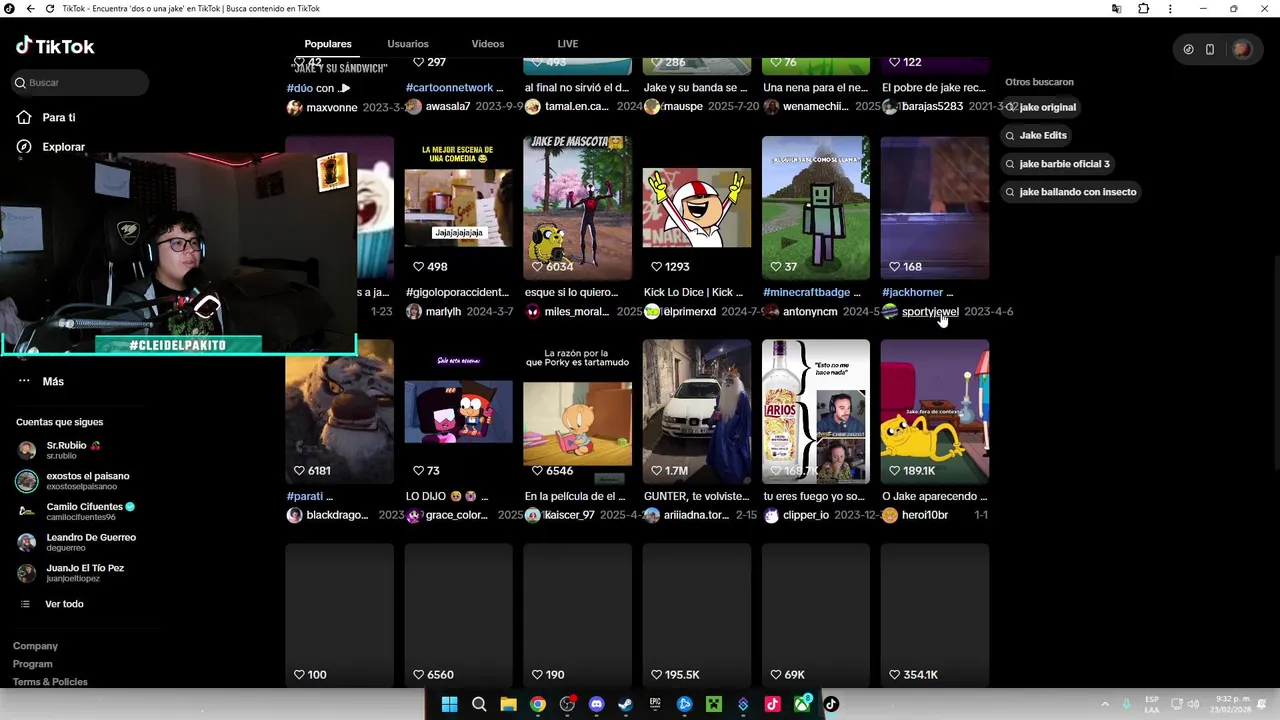Click the #cartoonnetwork hashtag
The height and width of the screenshot is (720, 1280).
pyautogui.click(x=450, y=88)
